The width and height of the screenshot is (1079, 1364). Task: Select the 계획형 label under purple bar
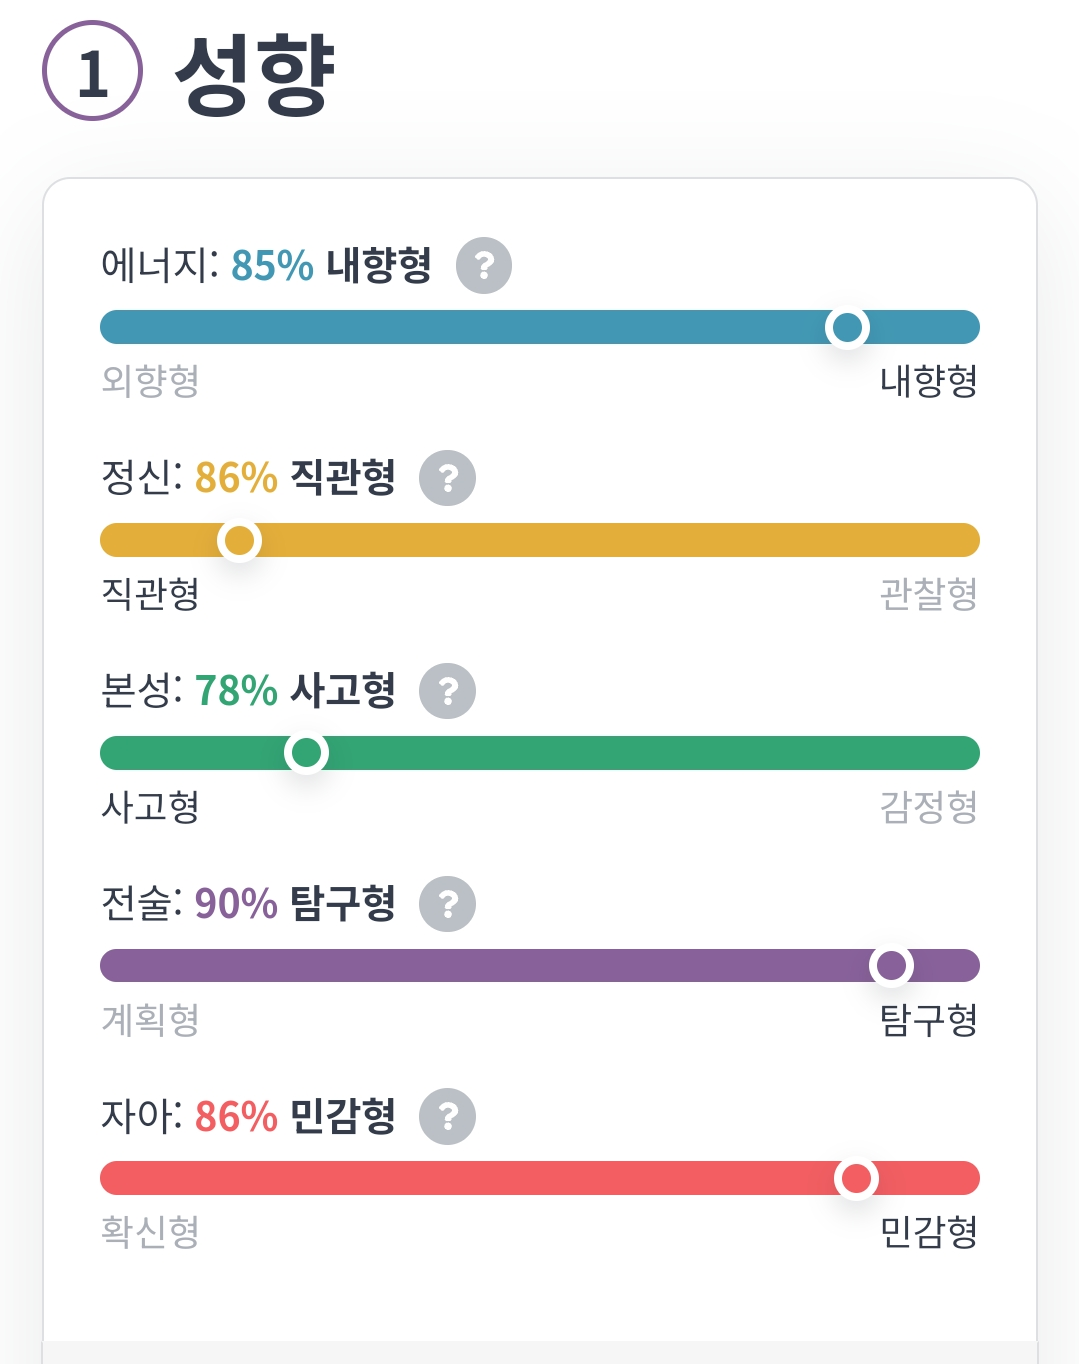coord(150,1020)
